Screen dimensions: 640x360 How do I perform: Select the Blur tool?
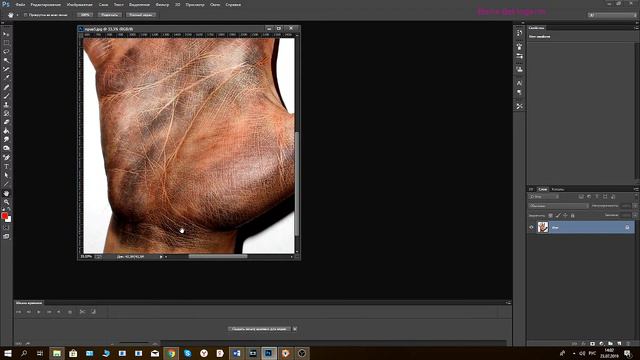tap(6, 140)
